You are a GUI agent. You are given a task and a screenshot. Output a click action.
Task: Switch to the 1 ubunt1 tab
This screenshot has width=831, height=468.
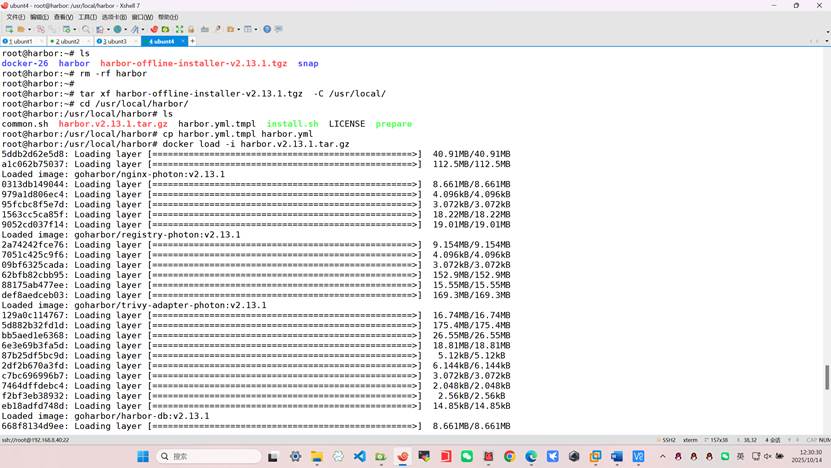(21, 41)
